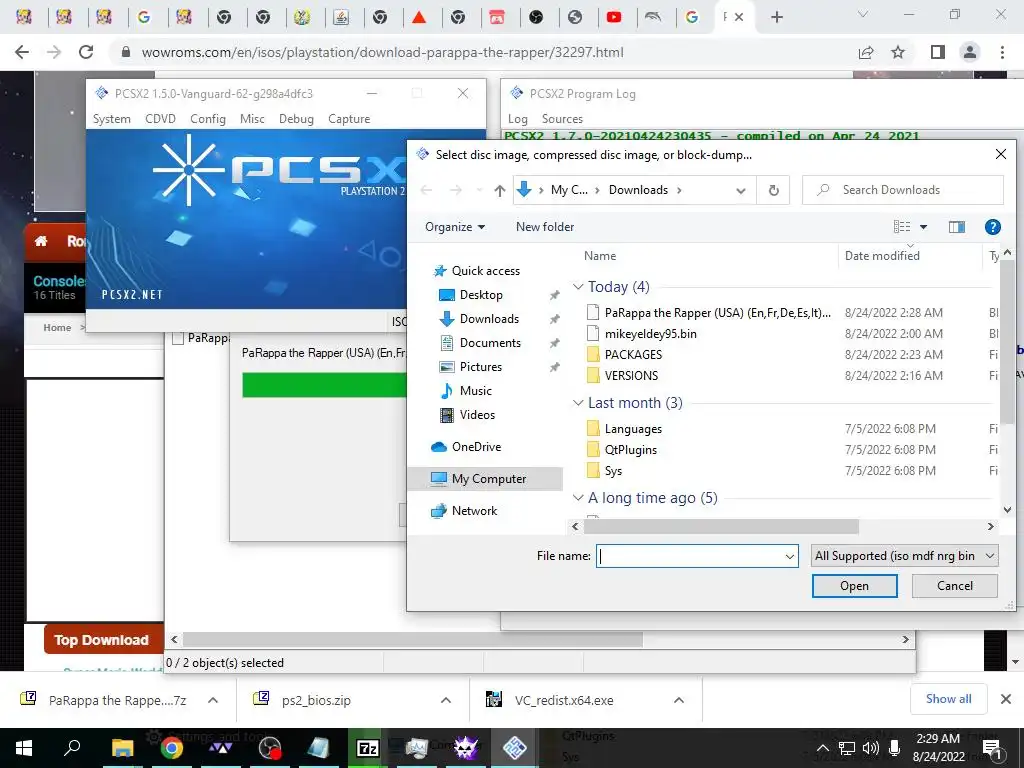Screen dimensions: 1024x768
Task: Select the Languages folder
Action: (x=633, y=429)
